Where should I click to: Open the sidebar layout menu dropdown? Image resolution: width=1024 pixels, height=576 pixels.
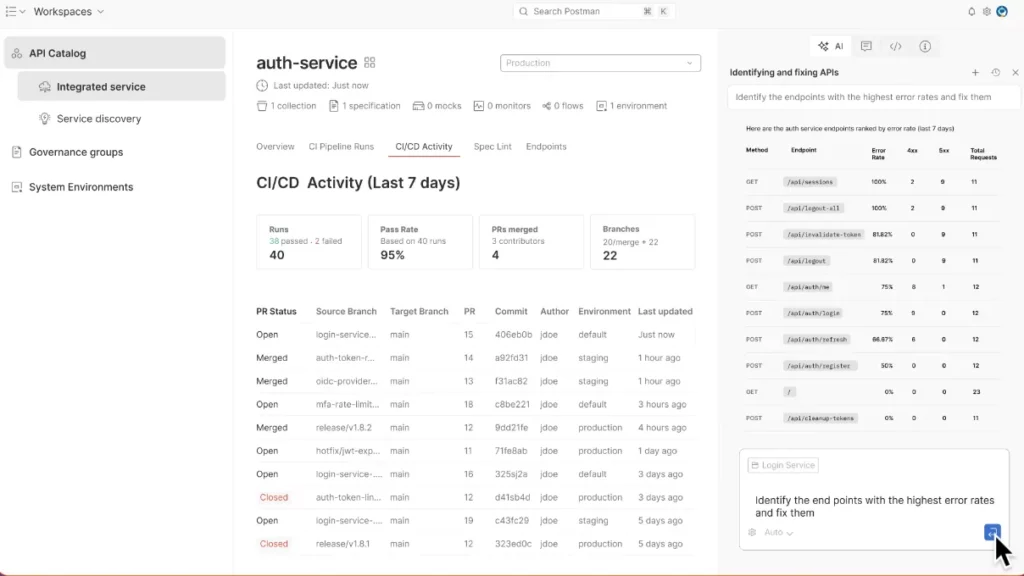(15, 11)
